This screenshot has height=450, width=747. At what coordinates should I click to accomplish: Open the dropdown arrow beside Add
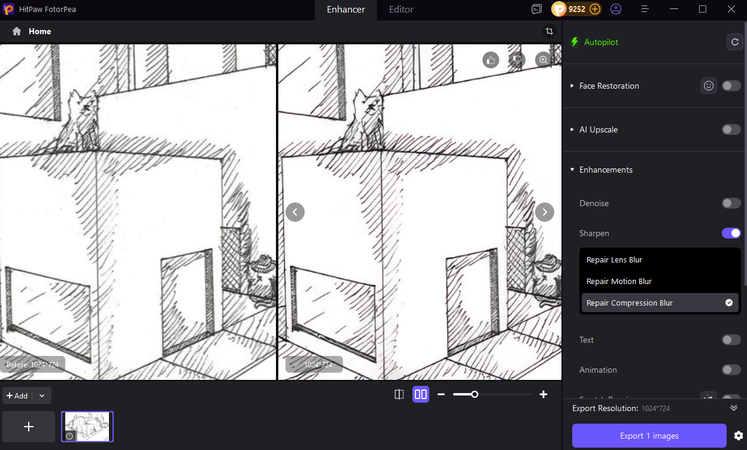(41, 396)
